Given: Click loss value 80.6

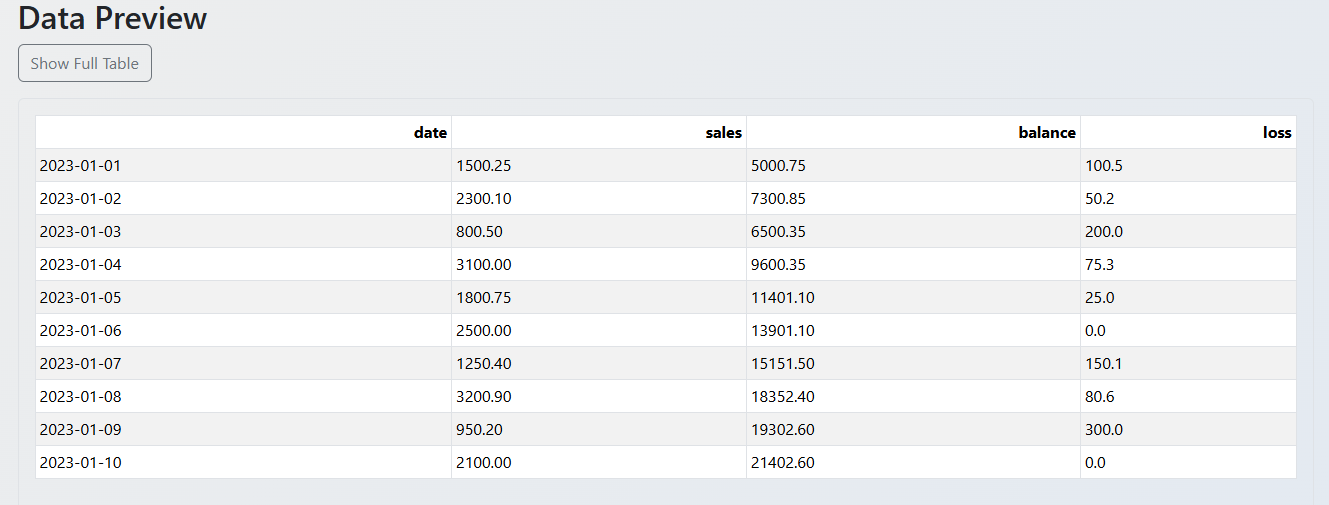Looking at the screenshot, I should point(1188,396).
